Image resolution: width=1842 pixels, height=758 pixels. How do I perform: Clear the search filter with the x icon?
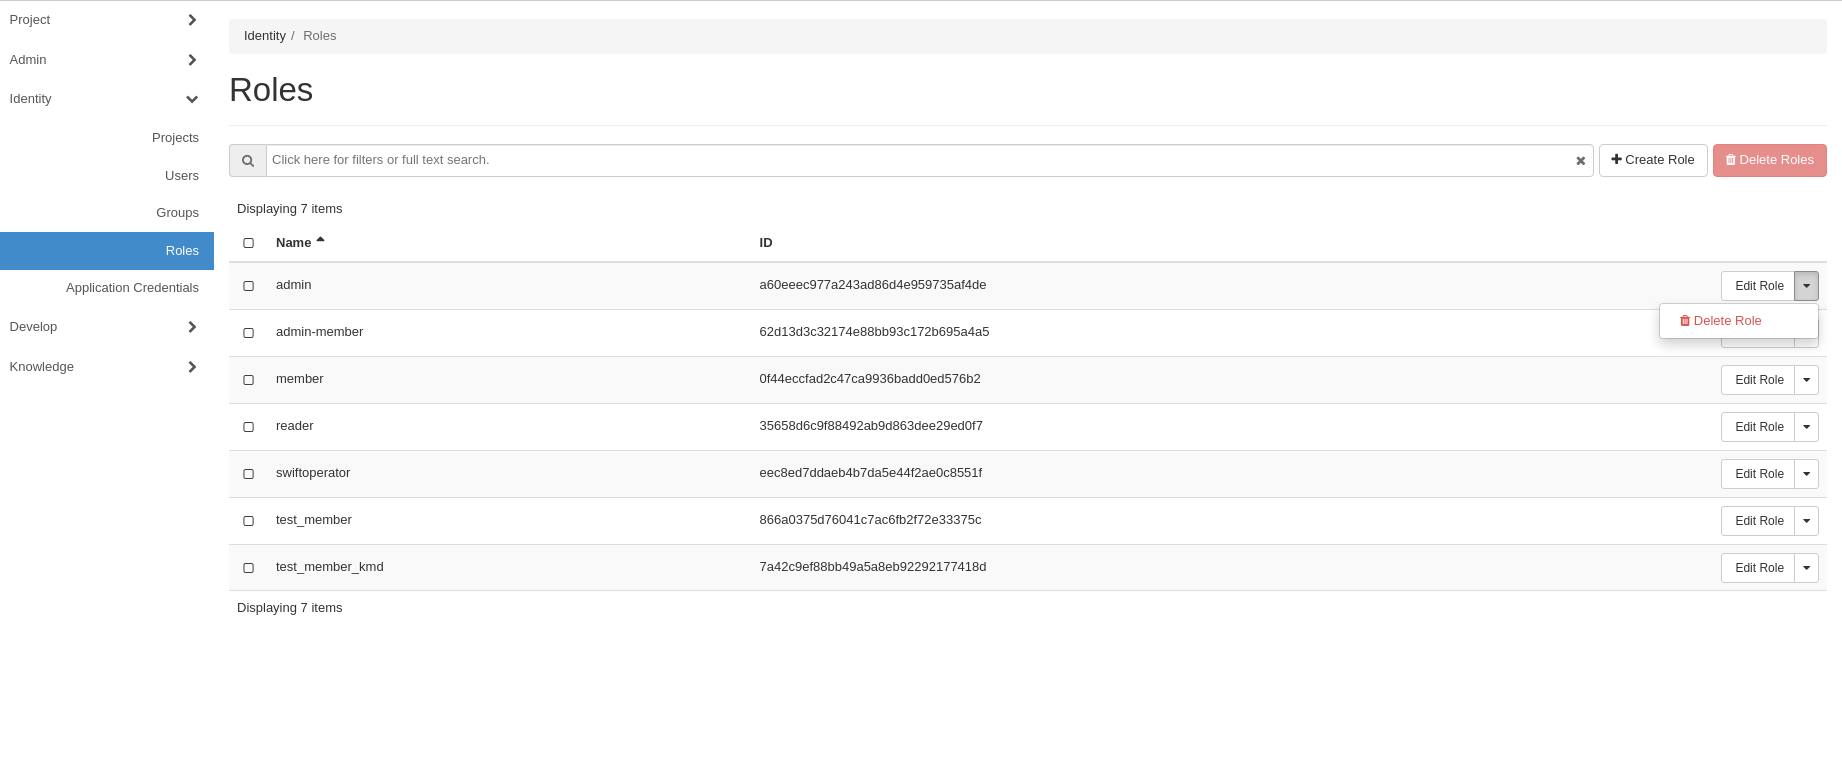coord(1580,161)
